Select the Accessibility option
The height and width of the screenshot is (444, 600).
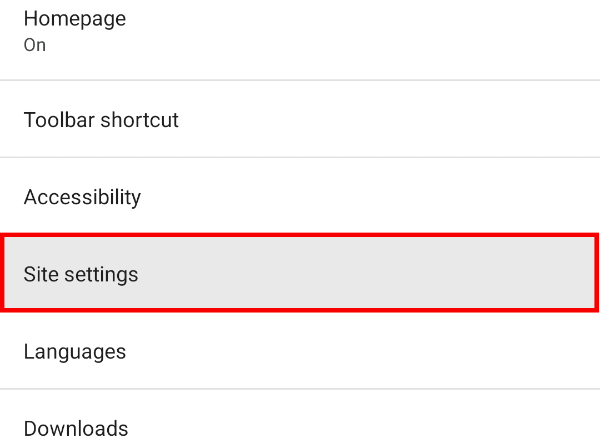[x=300, y=197]
